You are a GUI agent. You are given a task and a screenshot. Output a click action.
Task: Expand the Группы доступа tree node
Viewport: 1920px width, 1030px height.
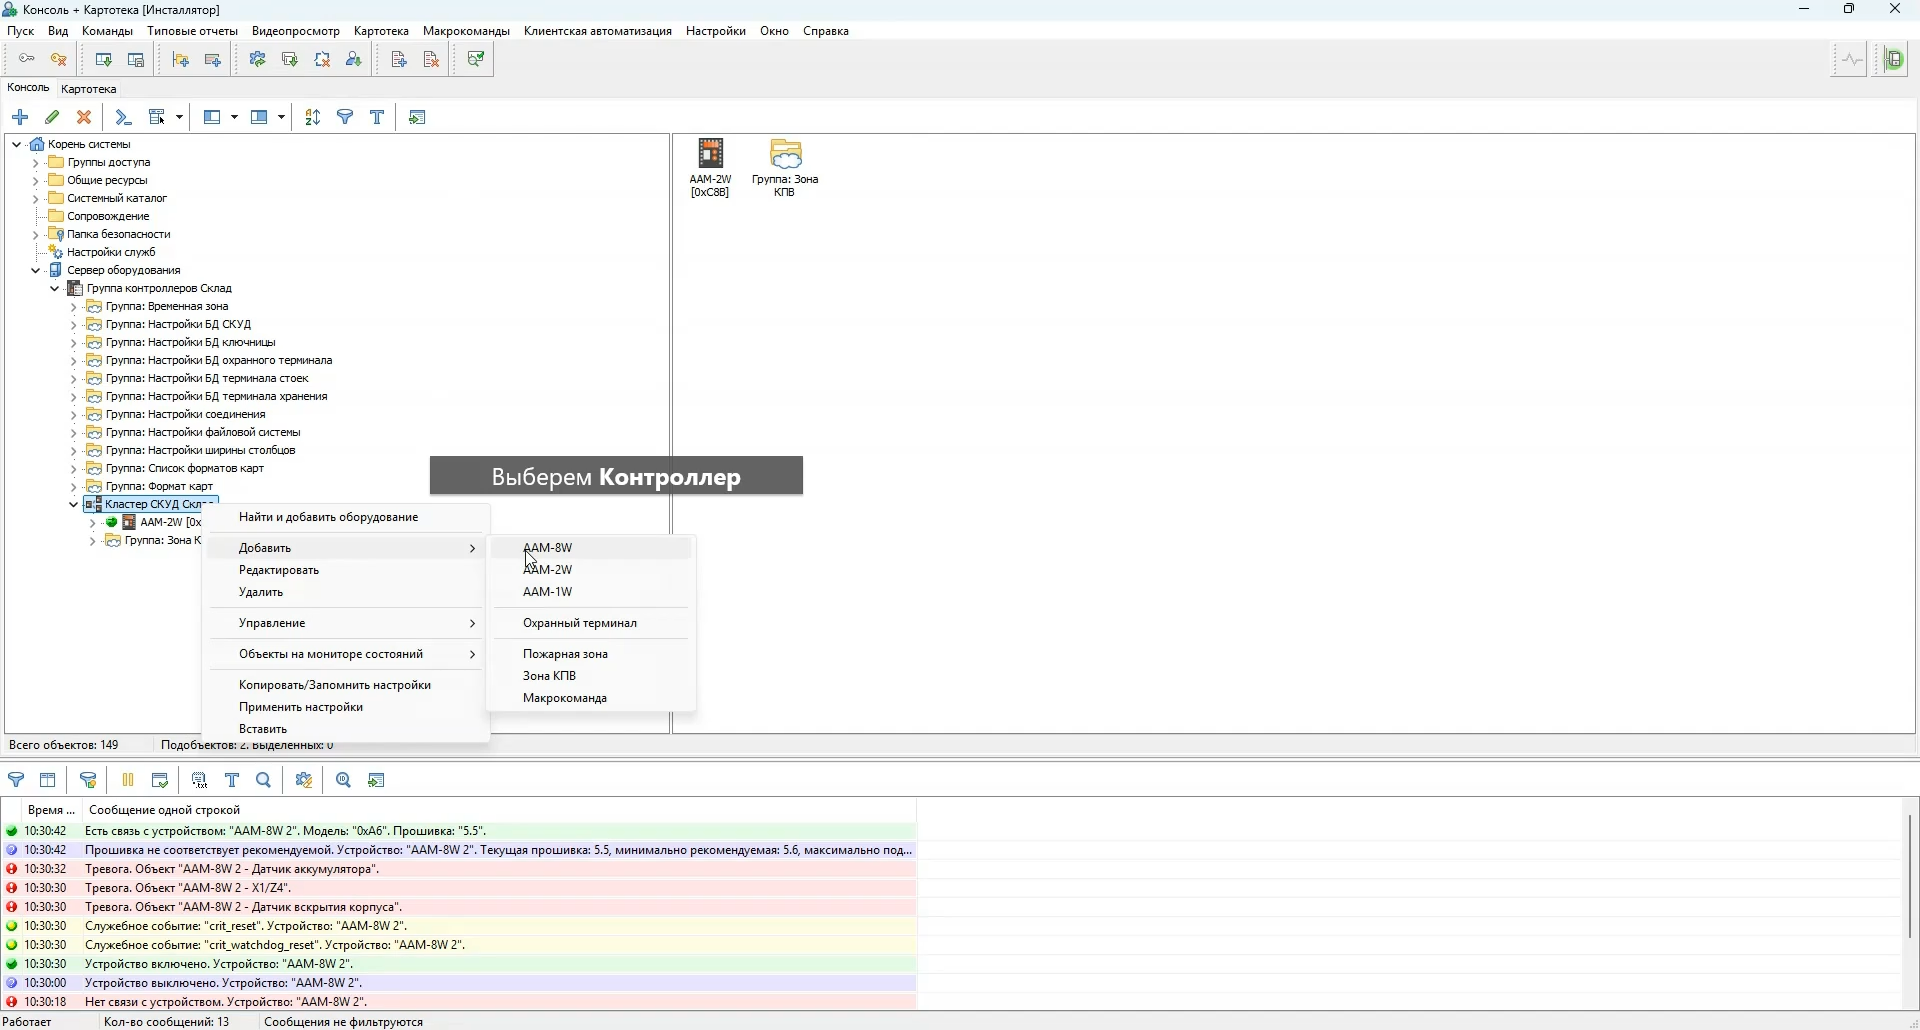[x=36, y=163]
